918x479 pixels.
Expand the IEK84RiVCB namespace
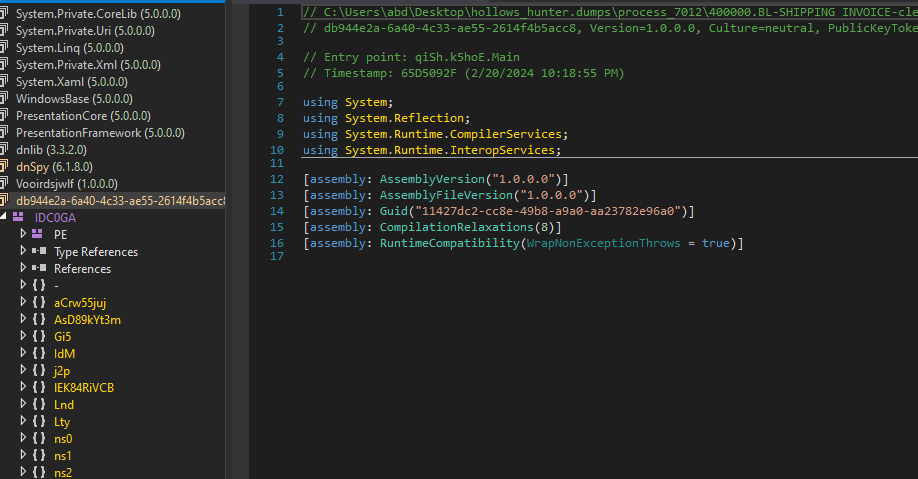click(23, 386)
